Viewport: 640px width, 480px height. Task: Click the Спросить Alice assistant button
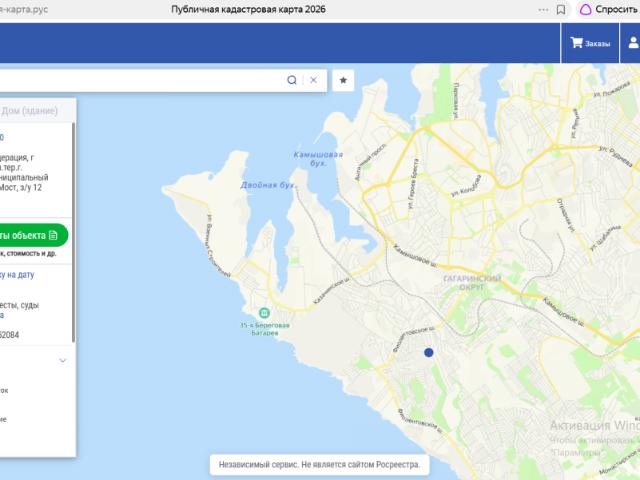click(609, 9)
